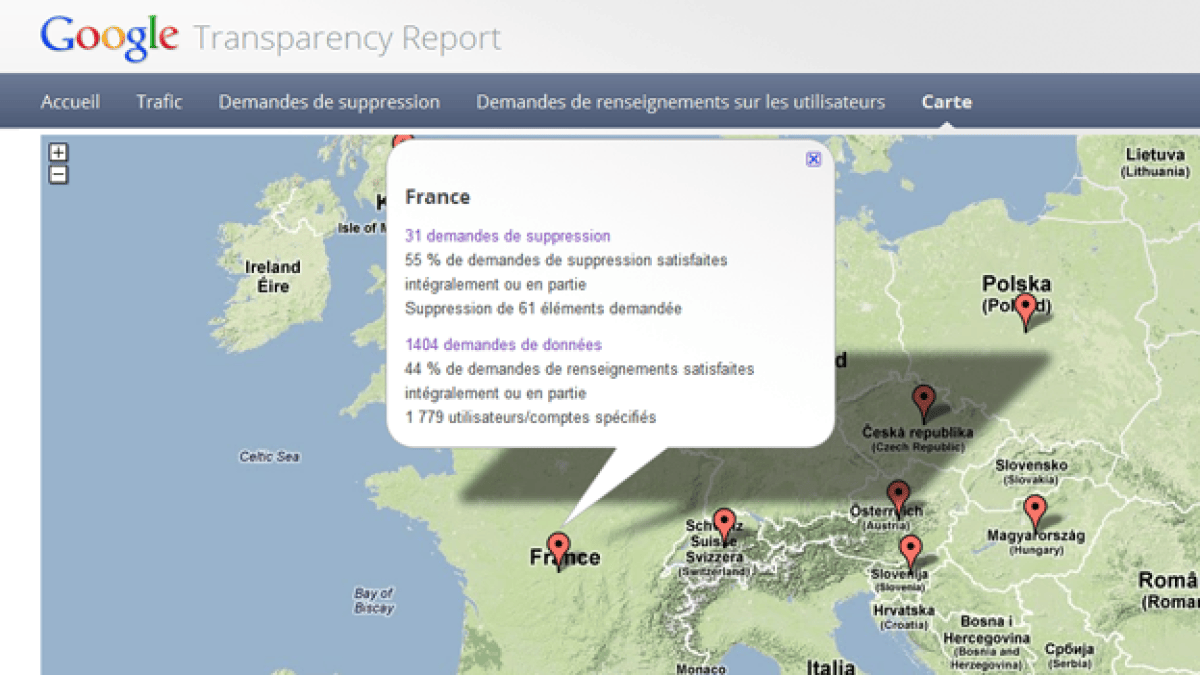Select the Poland map pin
Viewport: 1200px width, 675px height.
click(1025, 311)
